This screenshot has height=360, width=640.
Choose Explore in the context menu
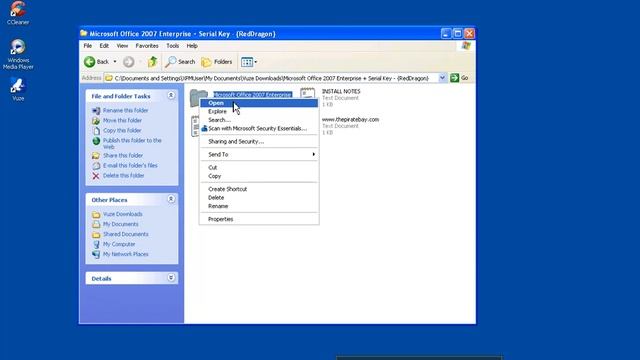click(259, 111)
